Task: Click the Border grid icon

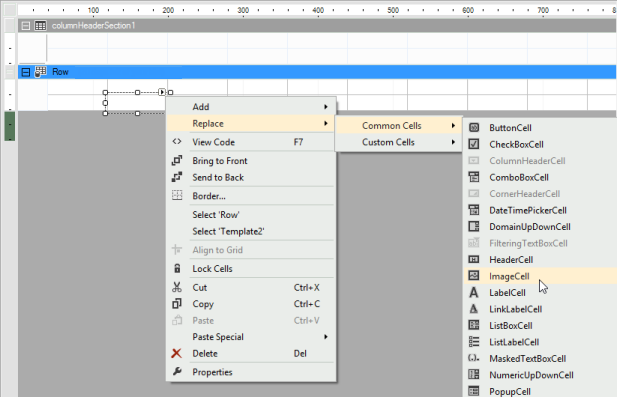Action: pyautogui.click(x=177, y=196)
